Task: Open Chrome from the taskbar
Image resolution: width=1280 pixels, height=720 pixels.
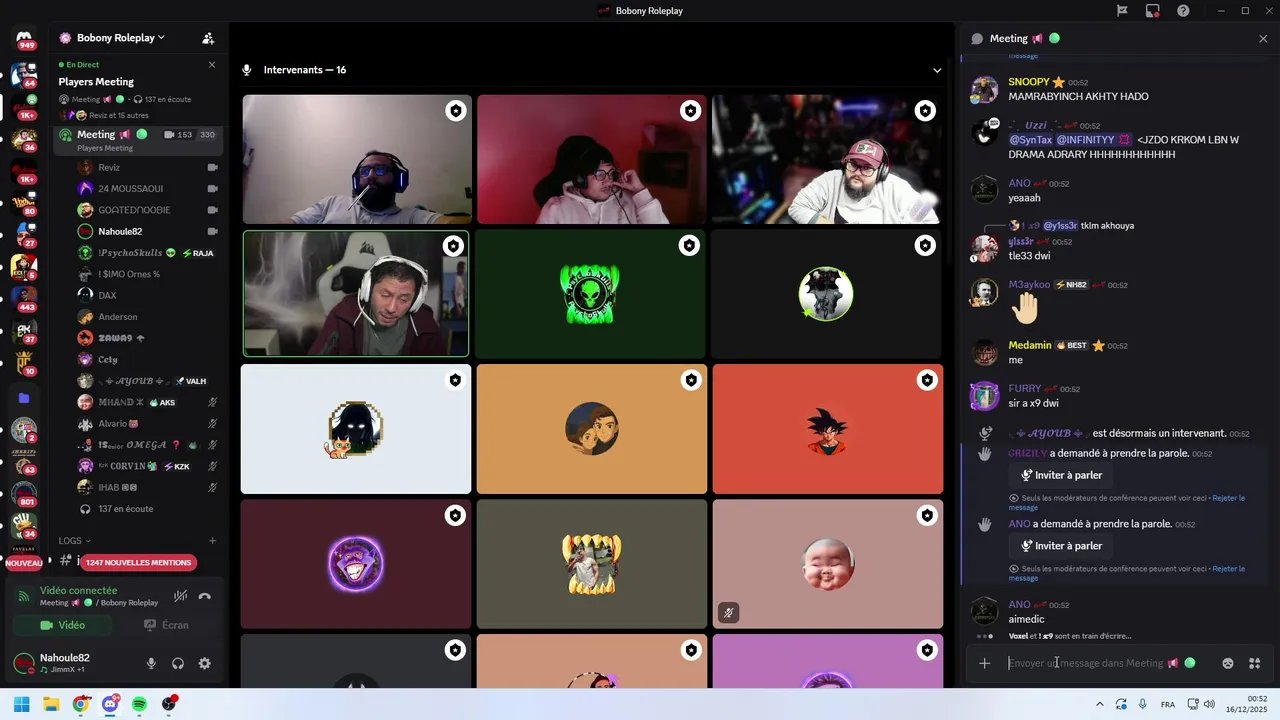Action: pos(80,704)
